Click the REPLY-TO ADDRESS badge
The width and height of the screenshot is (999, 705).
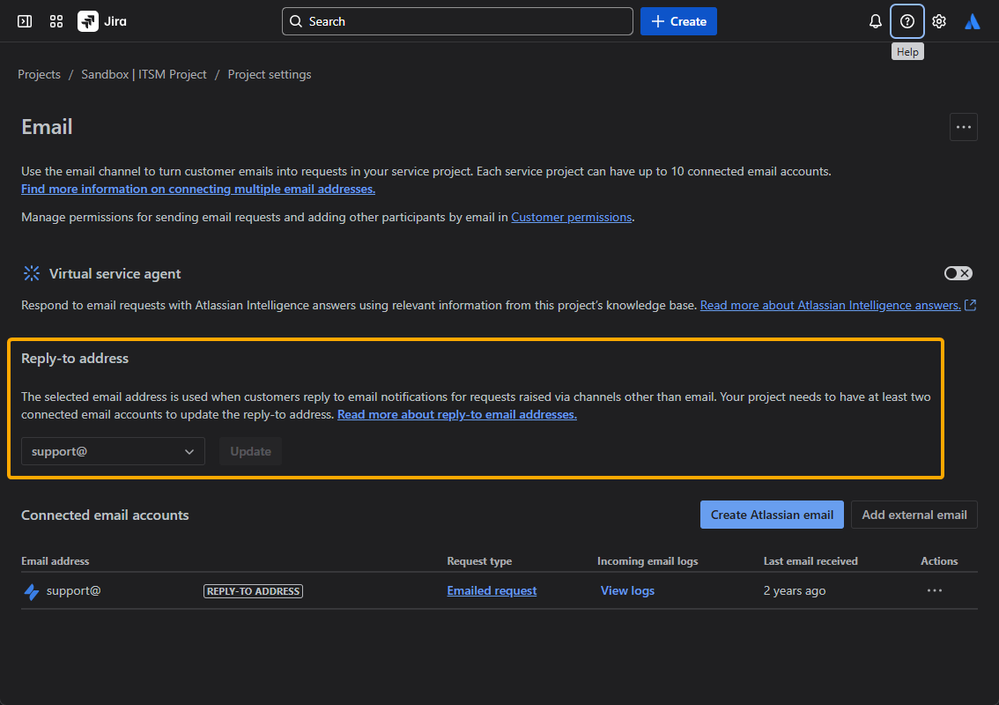click(253, 591)
